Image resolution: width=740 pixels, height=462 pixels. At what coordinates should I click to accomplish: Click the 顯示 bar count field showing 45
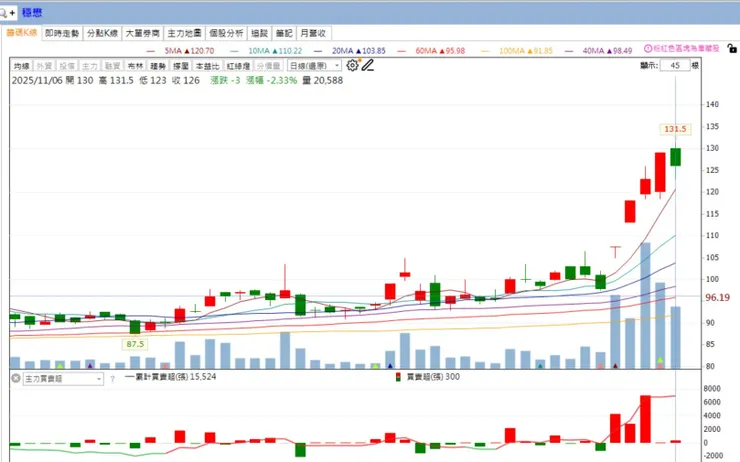click(675, 66)
